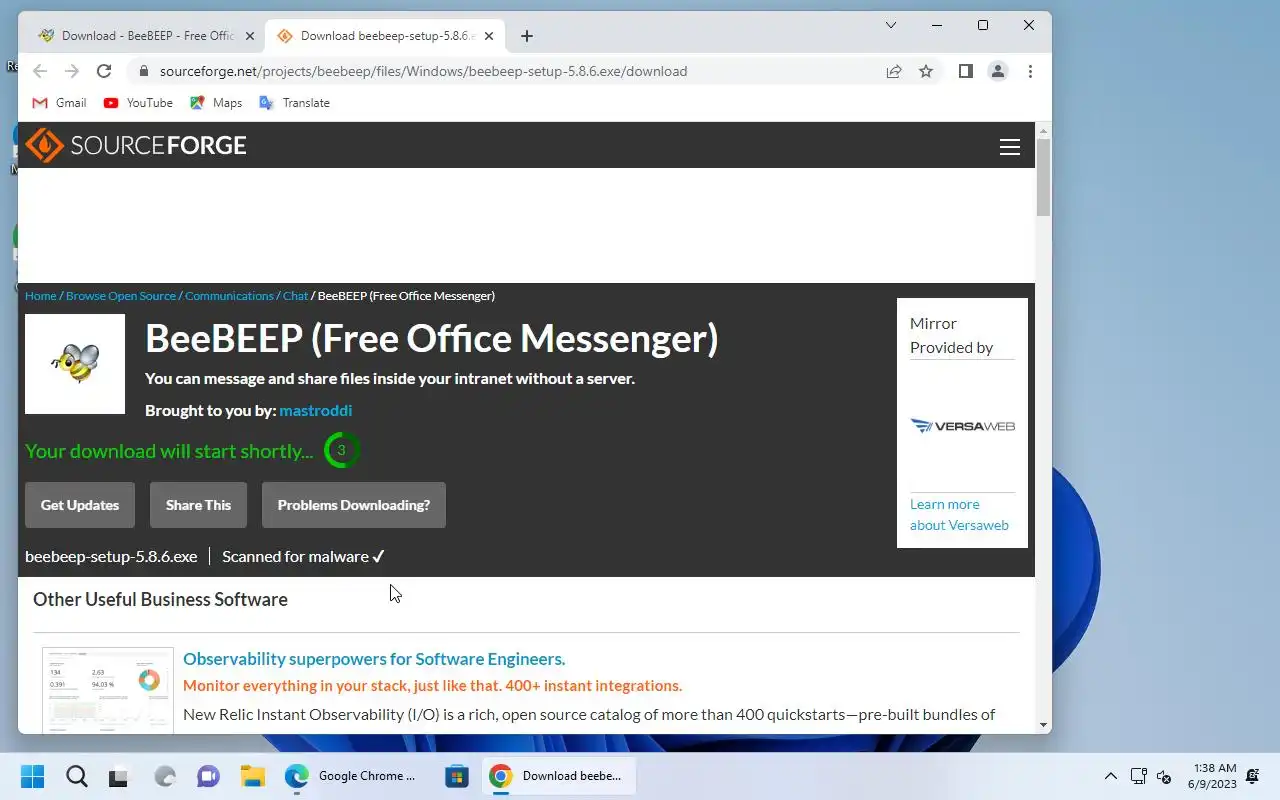Click the Versaweb mirror logo
Image resolution: width=1280 pixels, height=800 pixels.
click(x=963, y=426)
